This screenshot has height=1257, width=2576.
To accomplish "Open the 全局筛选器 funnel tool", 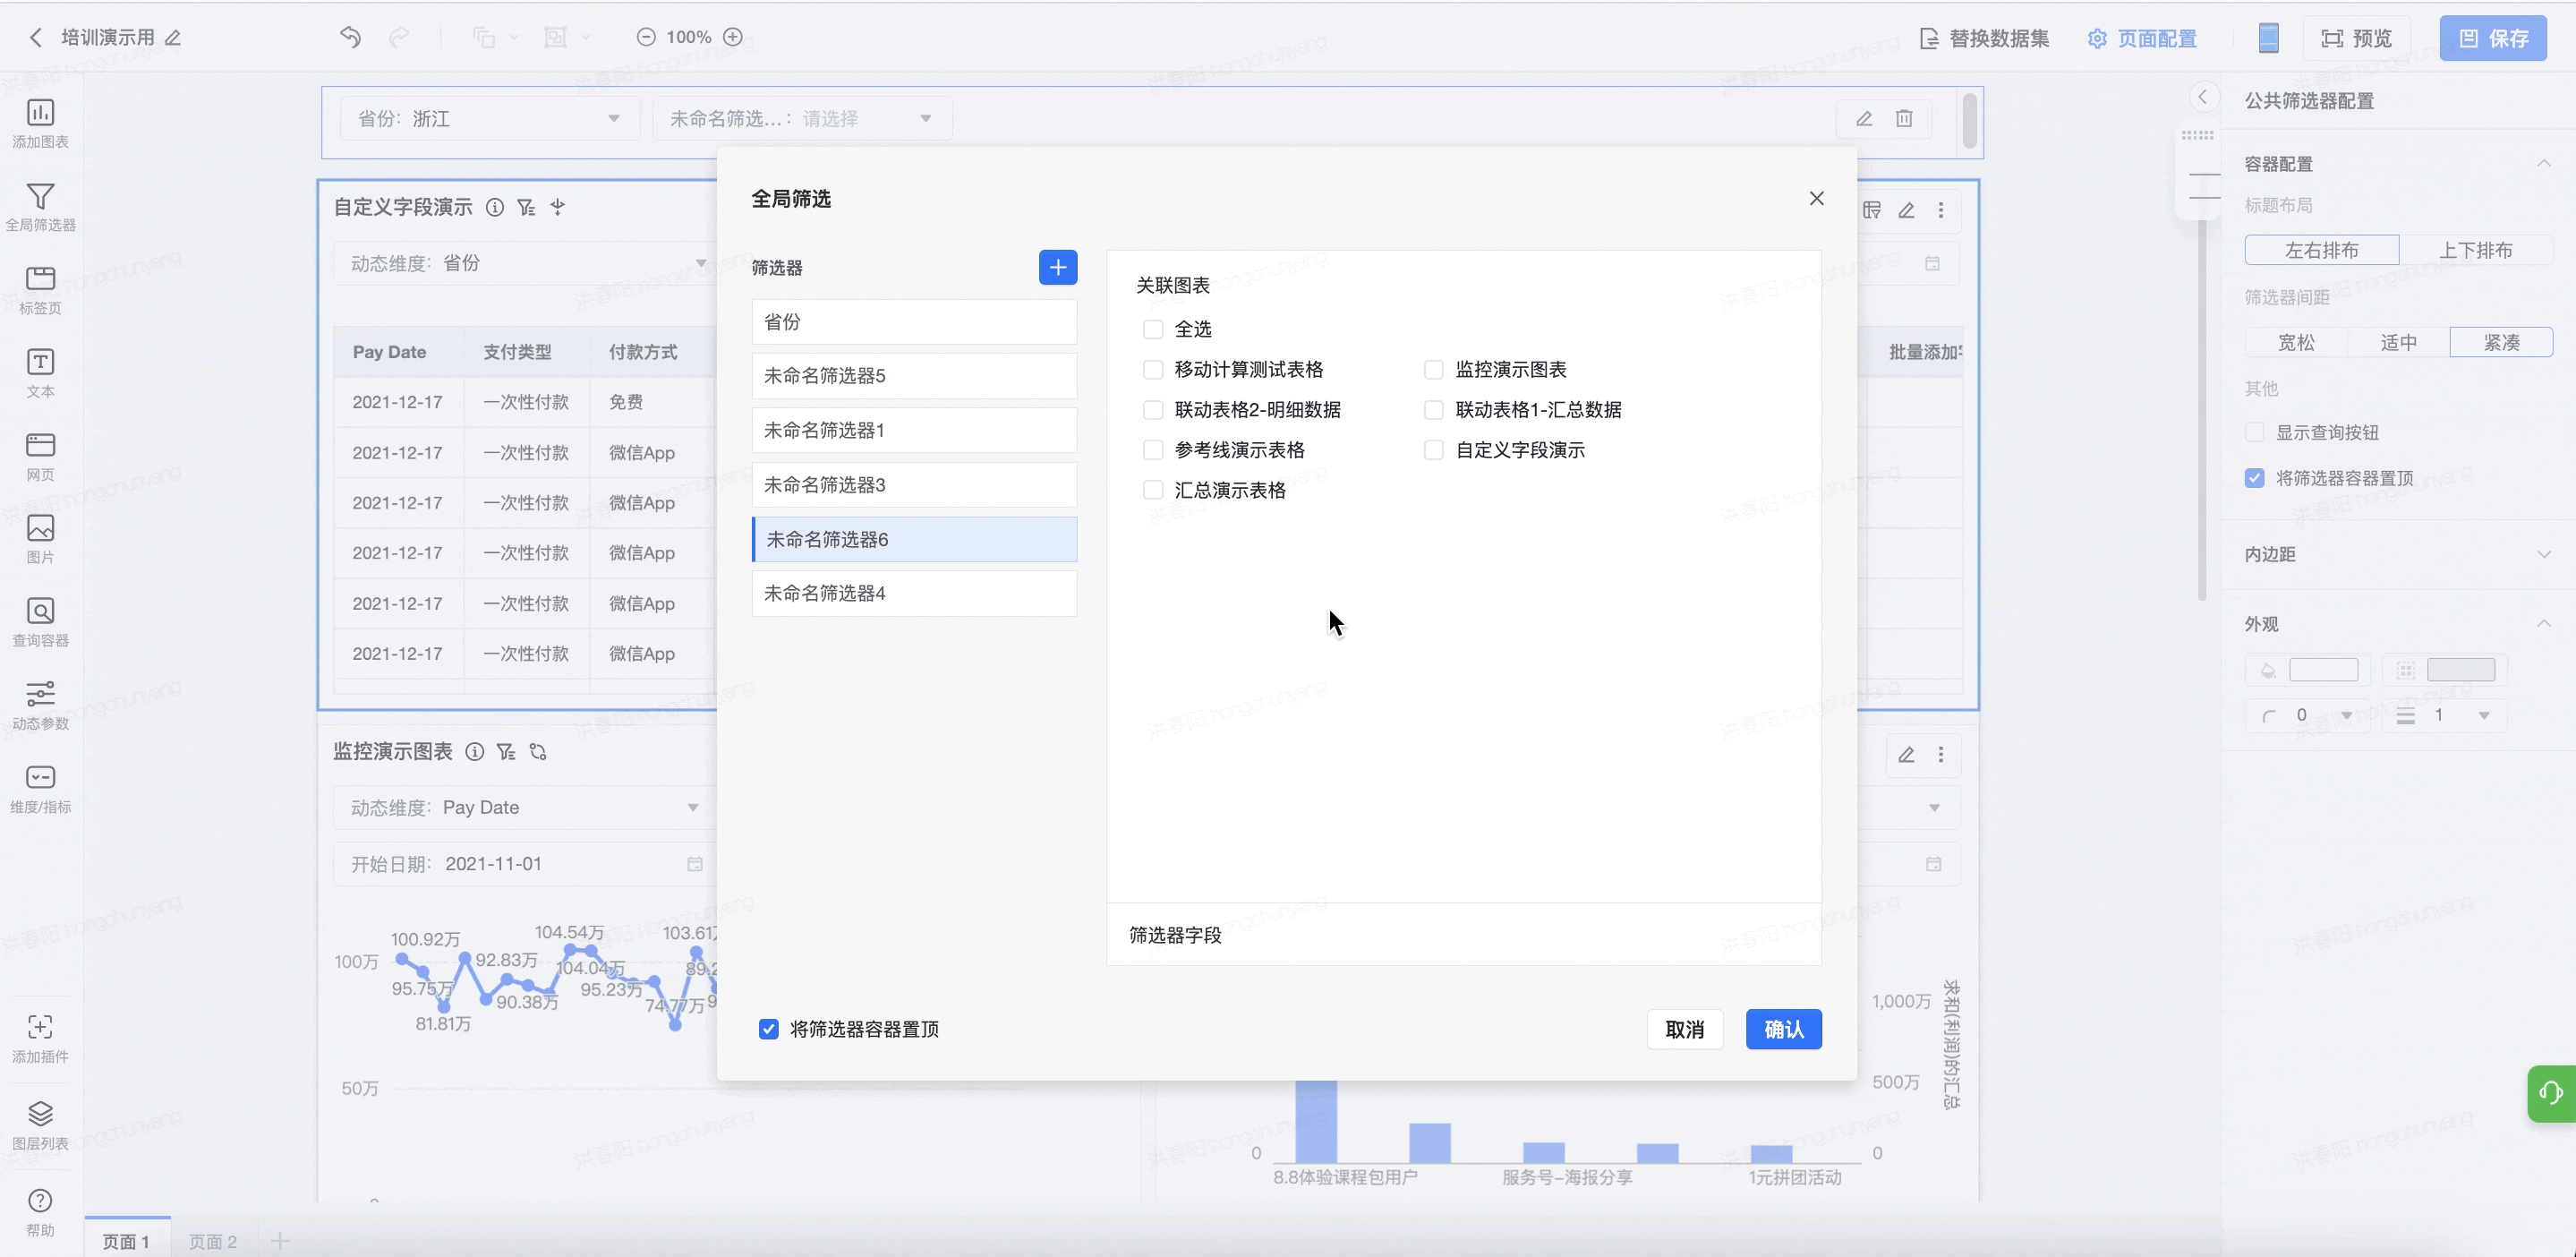I will click(40, 207).
